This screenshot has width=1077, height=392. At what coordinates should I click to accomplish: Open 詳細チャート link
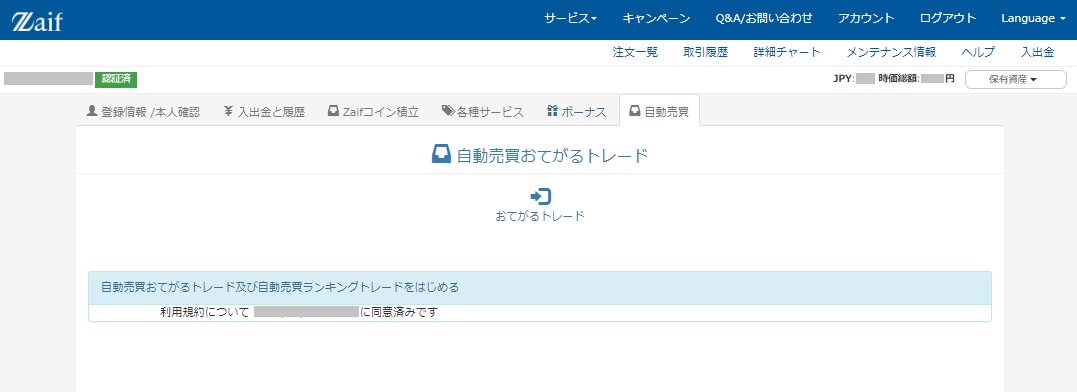point(786,52)
